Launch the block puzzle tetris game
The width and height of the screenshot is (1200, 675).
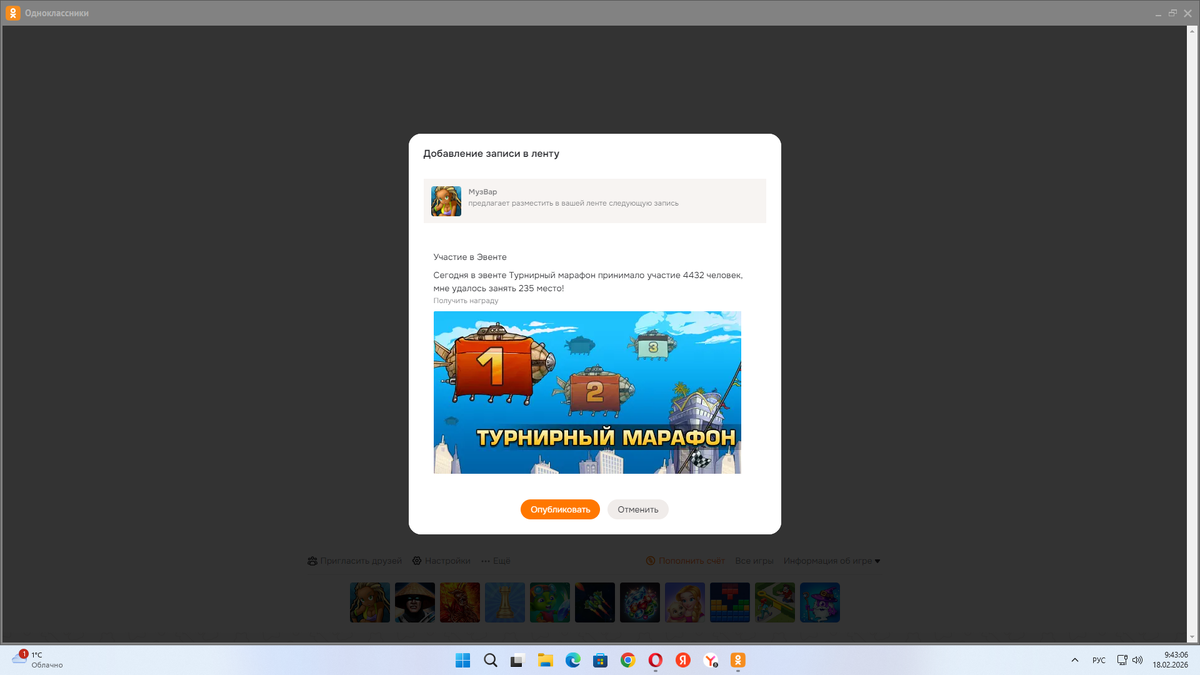pyautogui.click(x=730, y=603)
